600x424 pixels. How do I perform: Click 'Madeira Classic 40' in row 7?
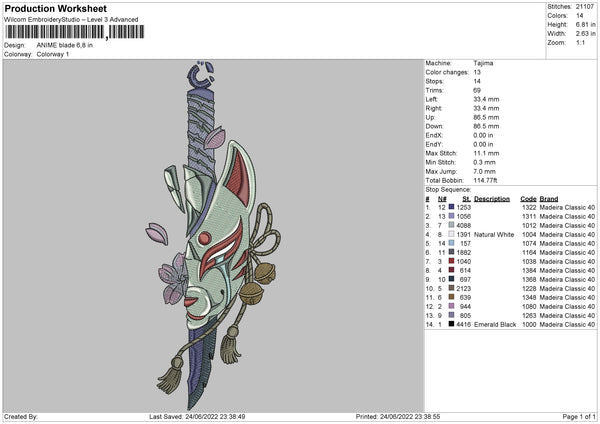coord(567,261)
